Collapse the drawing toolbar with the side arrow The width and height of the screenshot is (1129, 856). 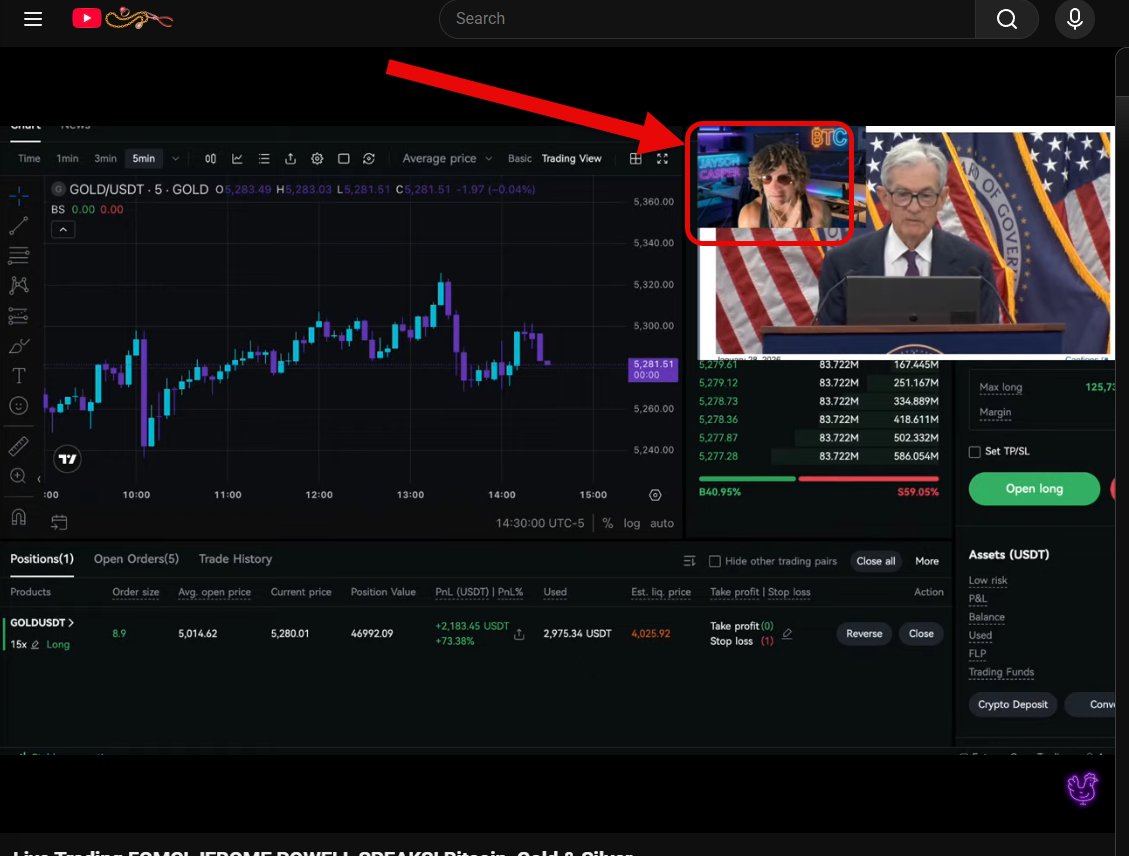[39, 479]
